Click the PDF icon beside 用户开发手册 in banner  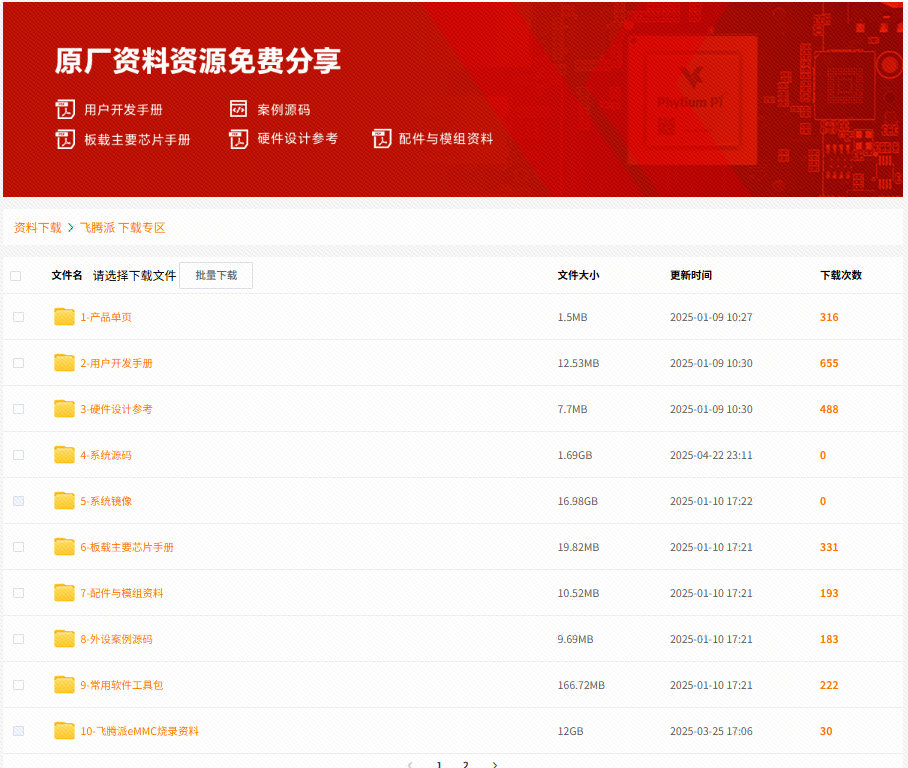point(65,109)
